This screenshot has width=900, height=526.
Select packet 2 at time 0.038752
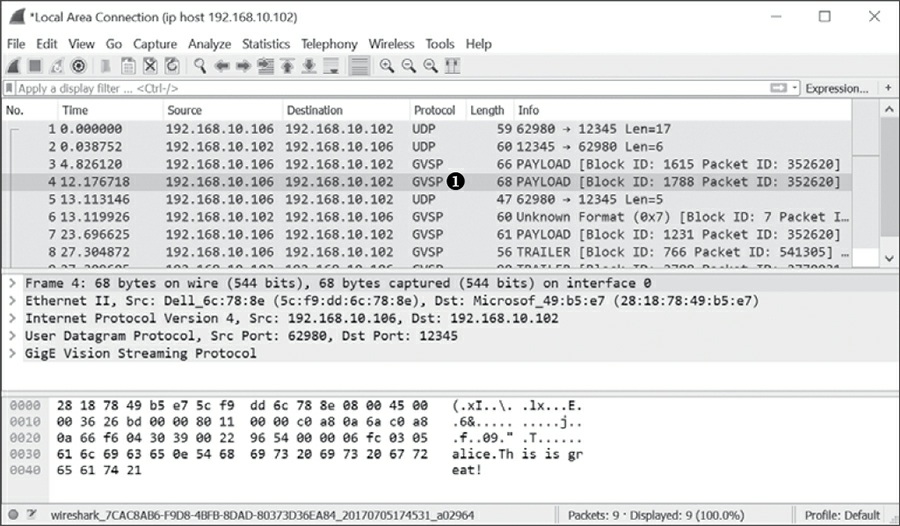pyautogui.click(x=428, y=147)
